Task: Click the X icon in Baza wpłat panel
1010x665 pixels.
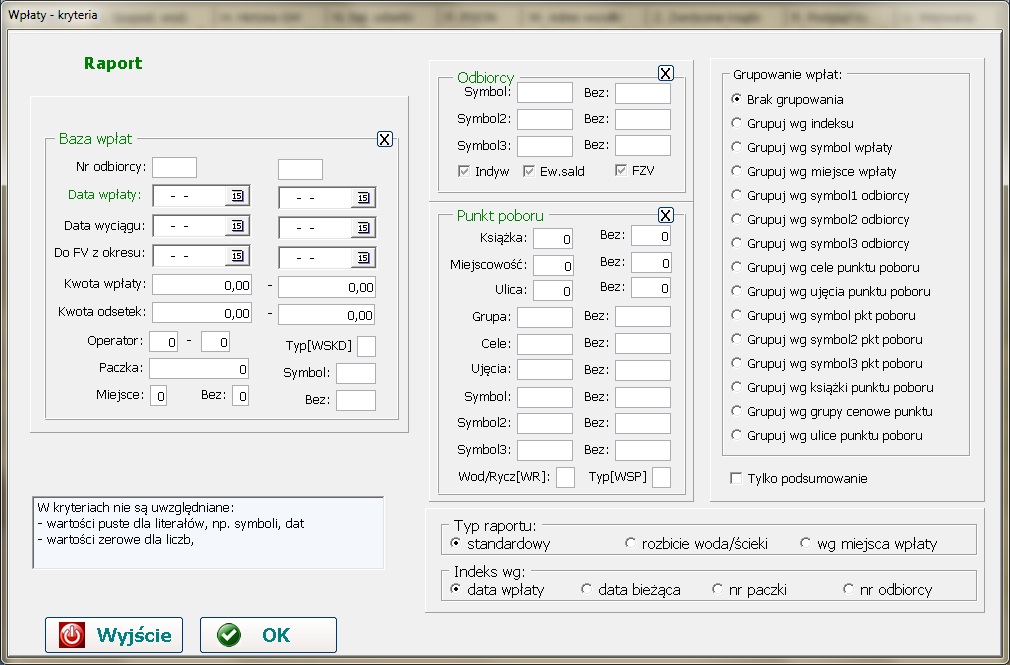Action: tap(385, 139)
